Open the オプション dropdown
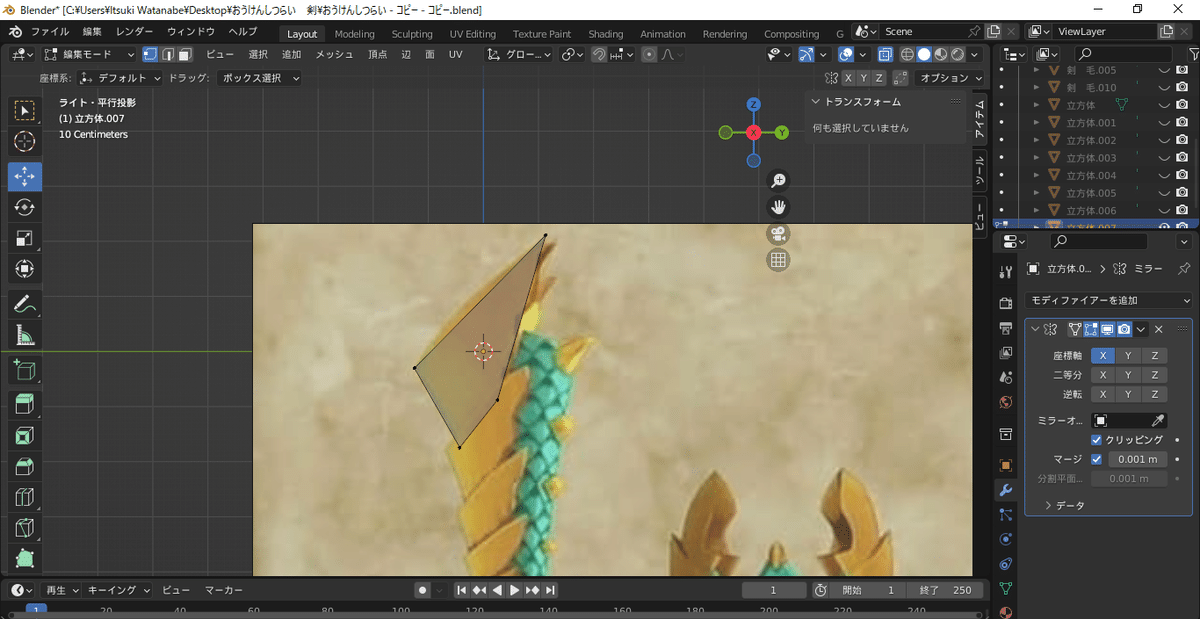1200x619 pixels. [950, 78]
